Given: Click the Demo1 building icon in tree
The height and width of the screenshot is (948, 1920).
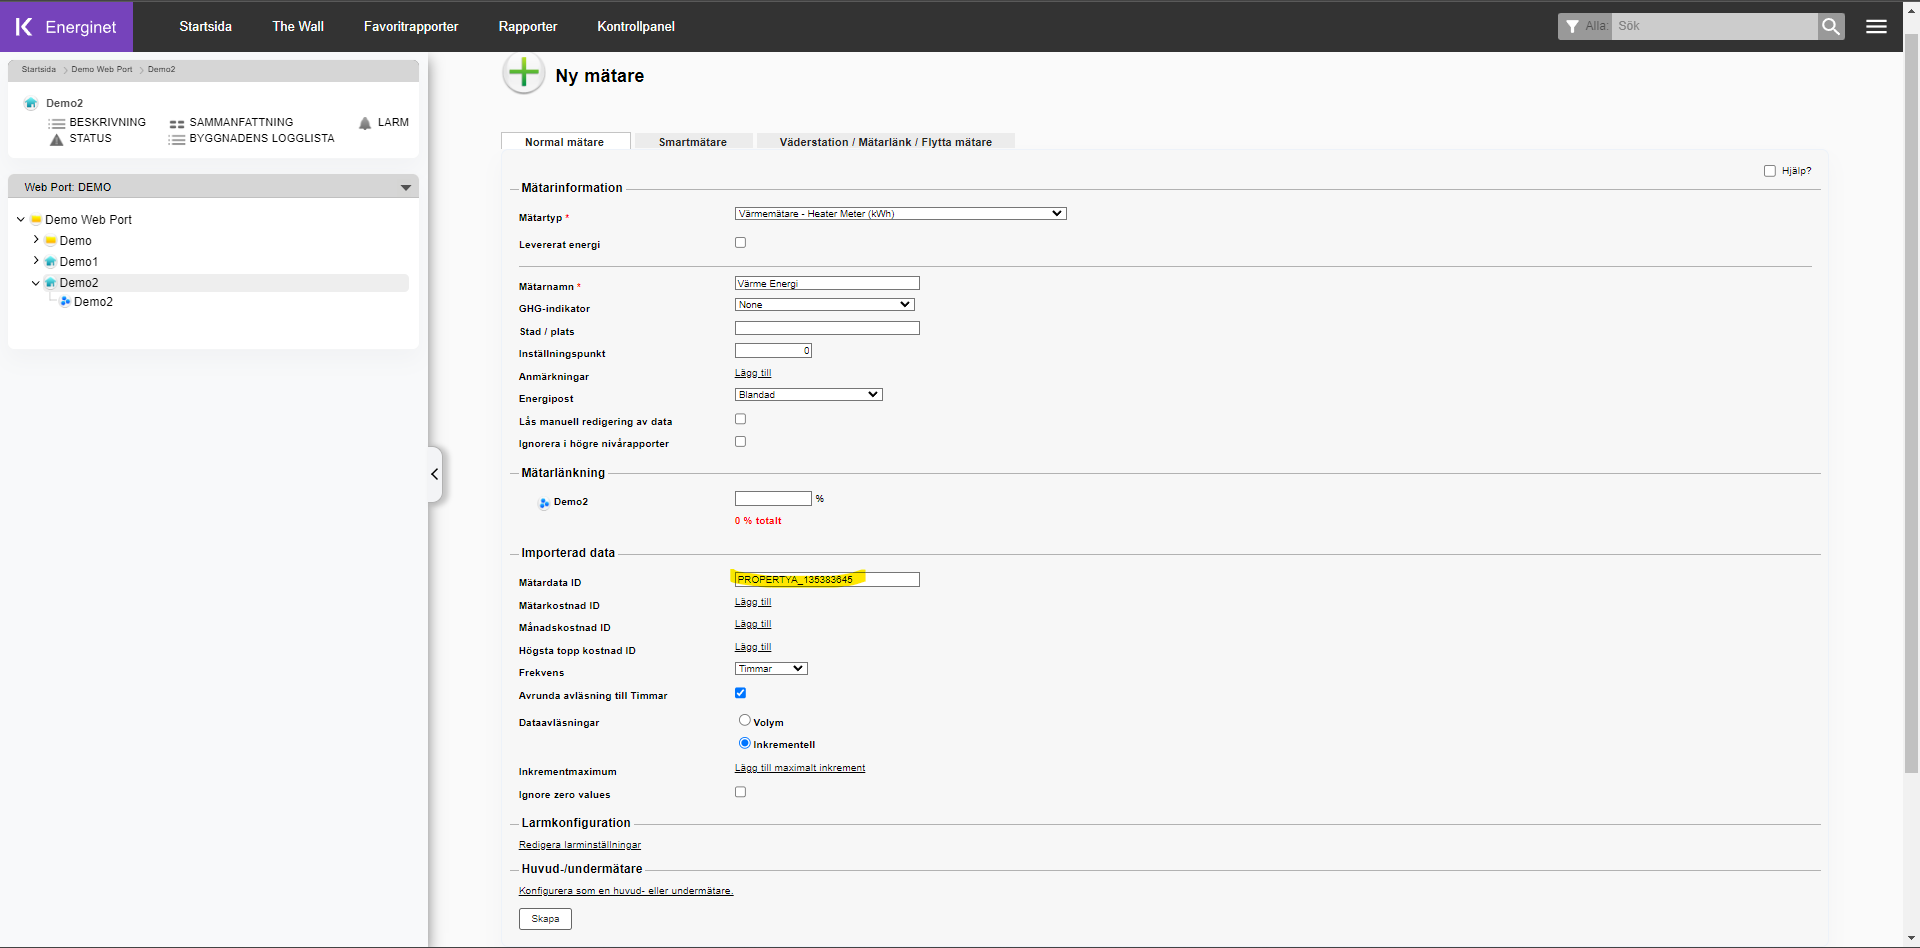Looking at the screenshot, I should click(50, 262).
